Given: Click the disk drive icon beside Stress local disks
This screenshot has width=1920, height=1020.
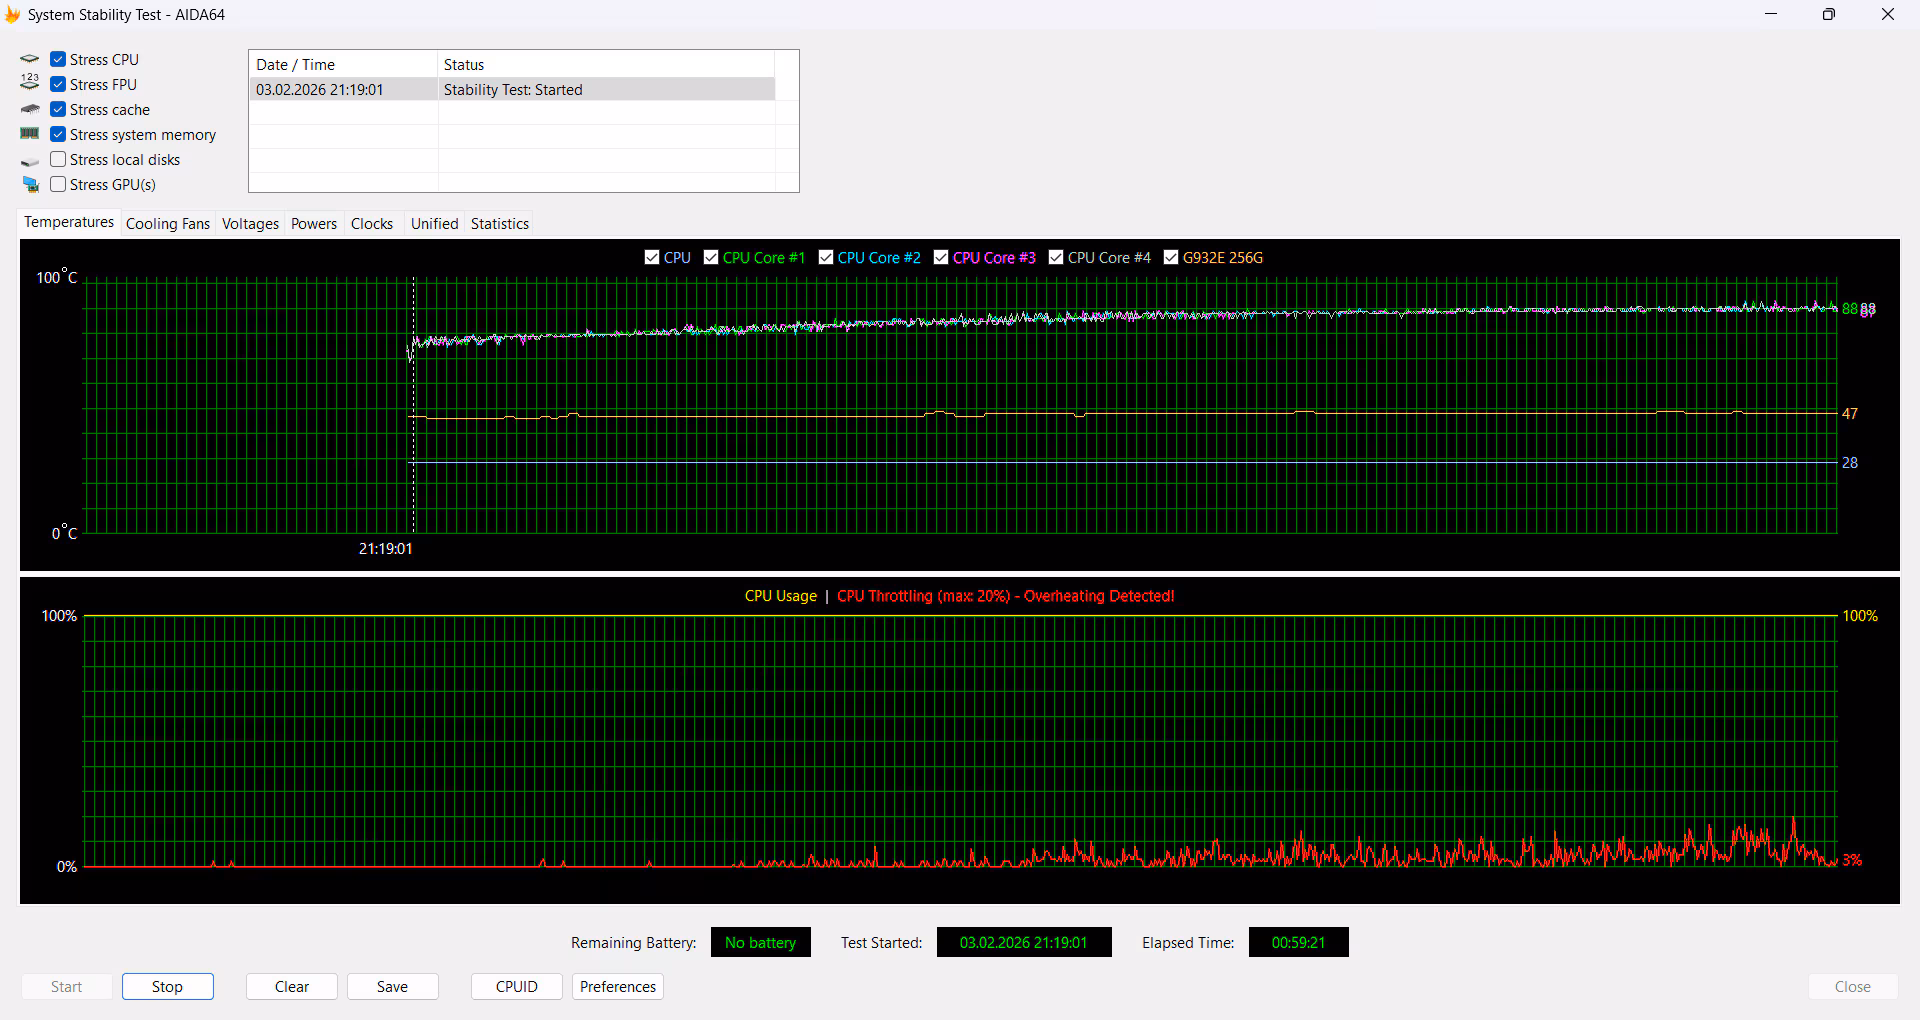Looking at the screenshot, I should tap(30, 161).
